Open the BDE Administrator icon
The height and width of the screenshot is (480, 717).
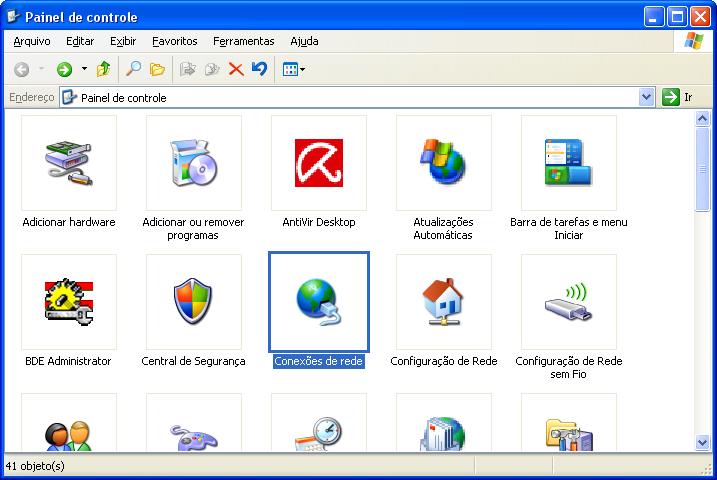pyautogui.click(x=69, y=302)
